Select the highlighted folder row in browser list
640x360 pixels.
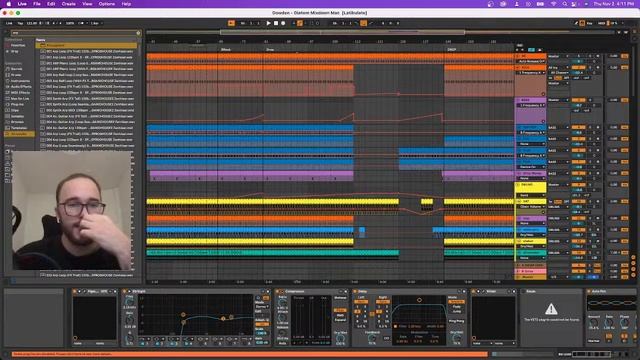(87, 45)
